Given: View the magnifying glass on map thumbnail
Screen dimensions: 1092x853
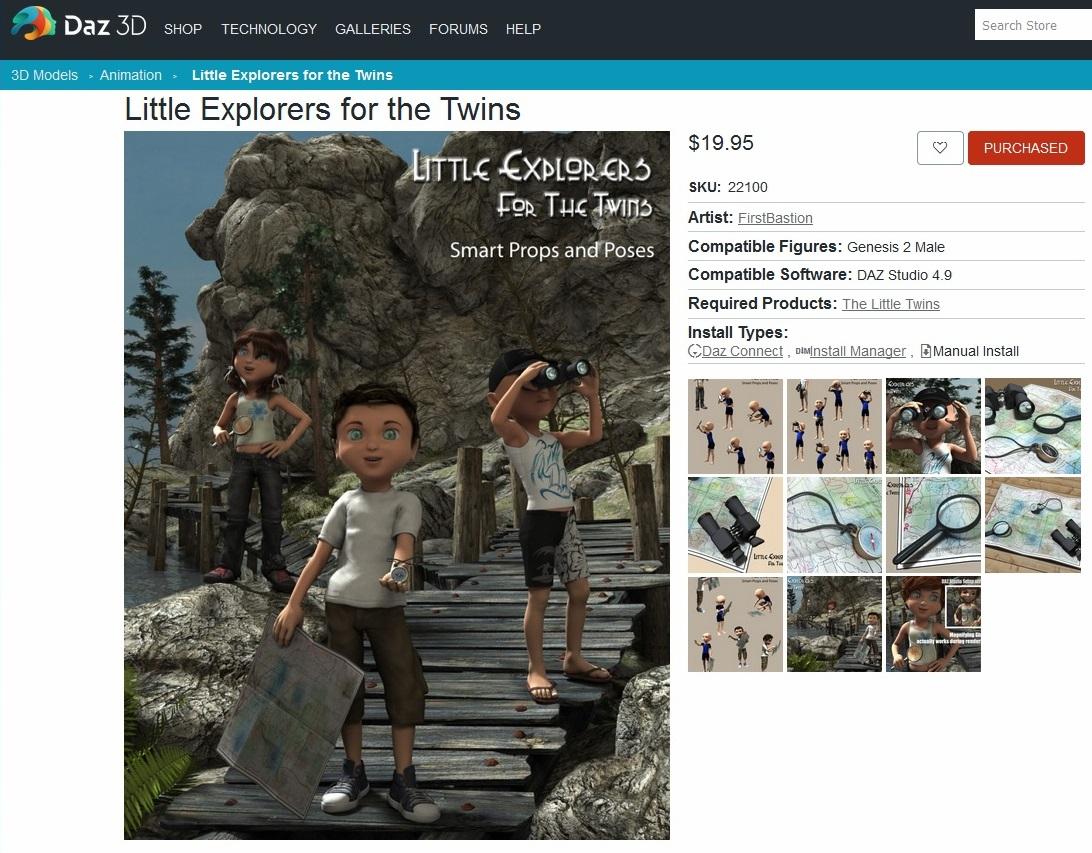Looking at the screenshot, I should 933,525.
